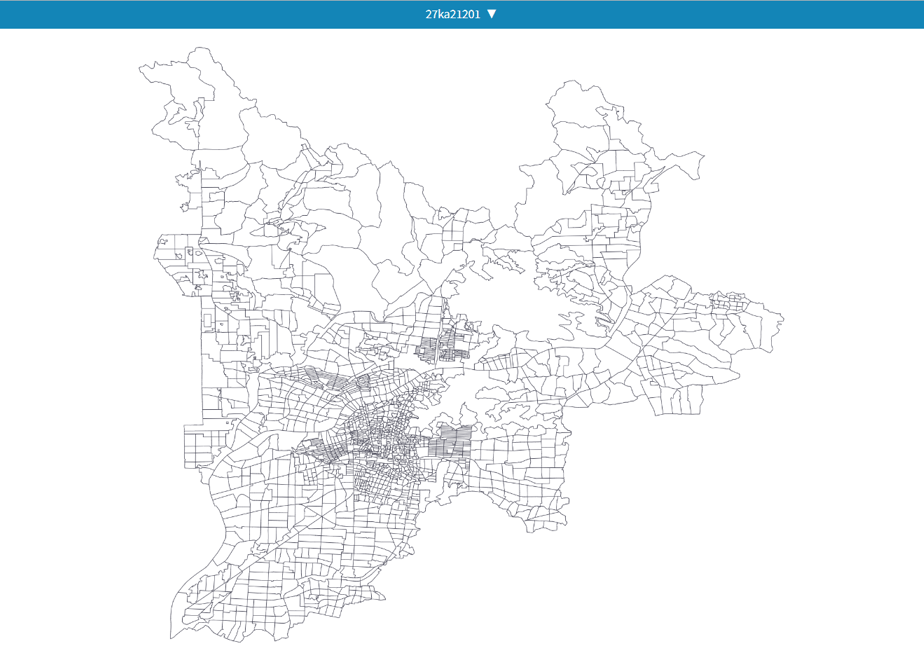
Task: Open the 27ka21201 dropdown arrow
Action: click(x=491, y=14)
